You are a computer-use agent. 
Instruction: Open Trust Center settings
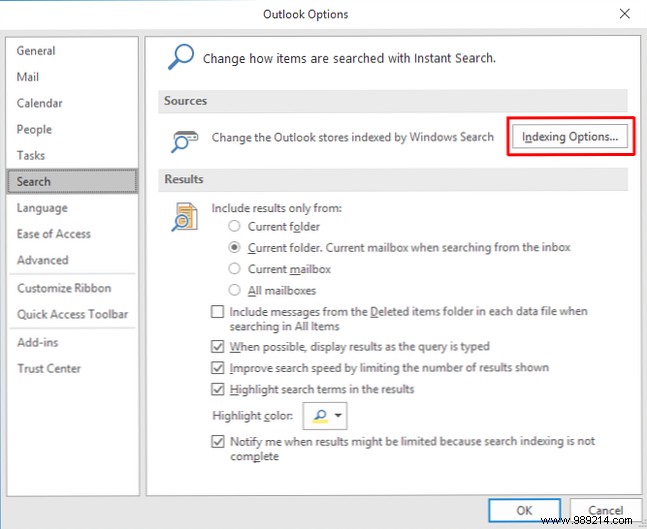49,368
